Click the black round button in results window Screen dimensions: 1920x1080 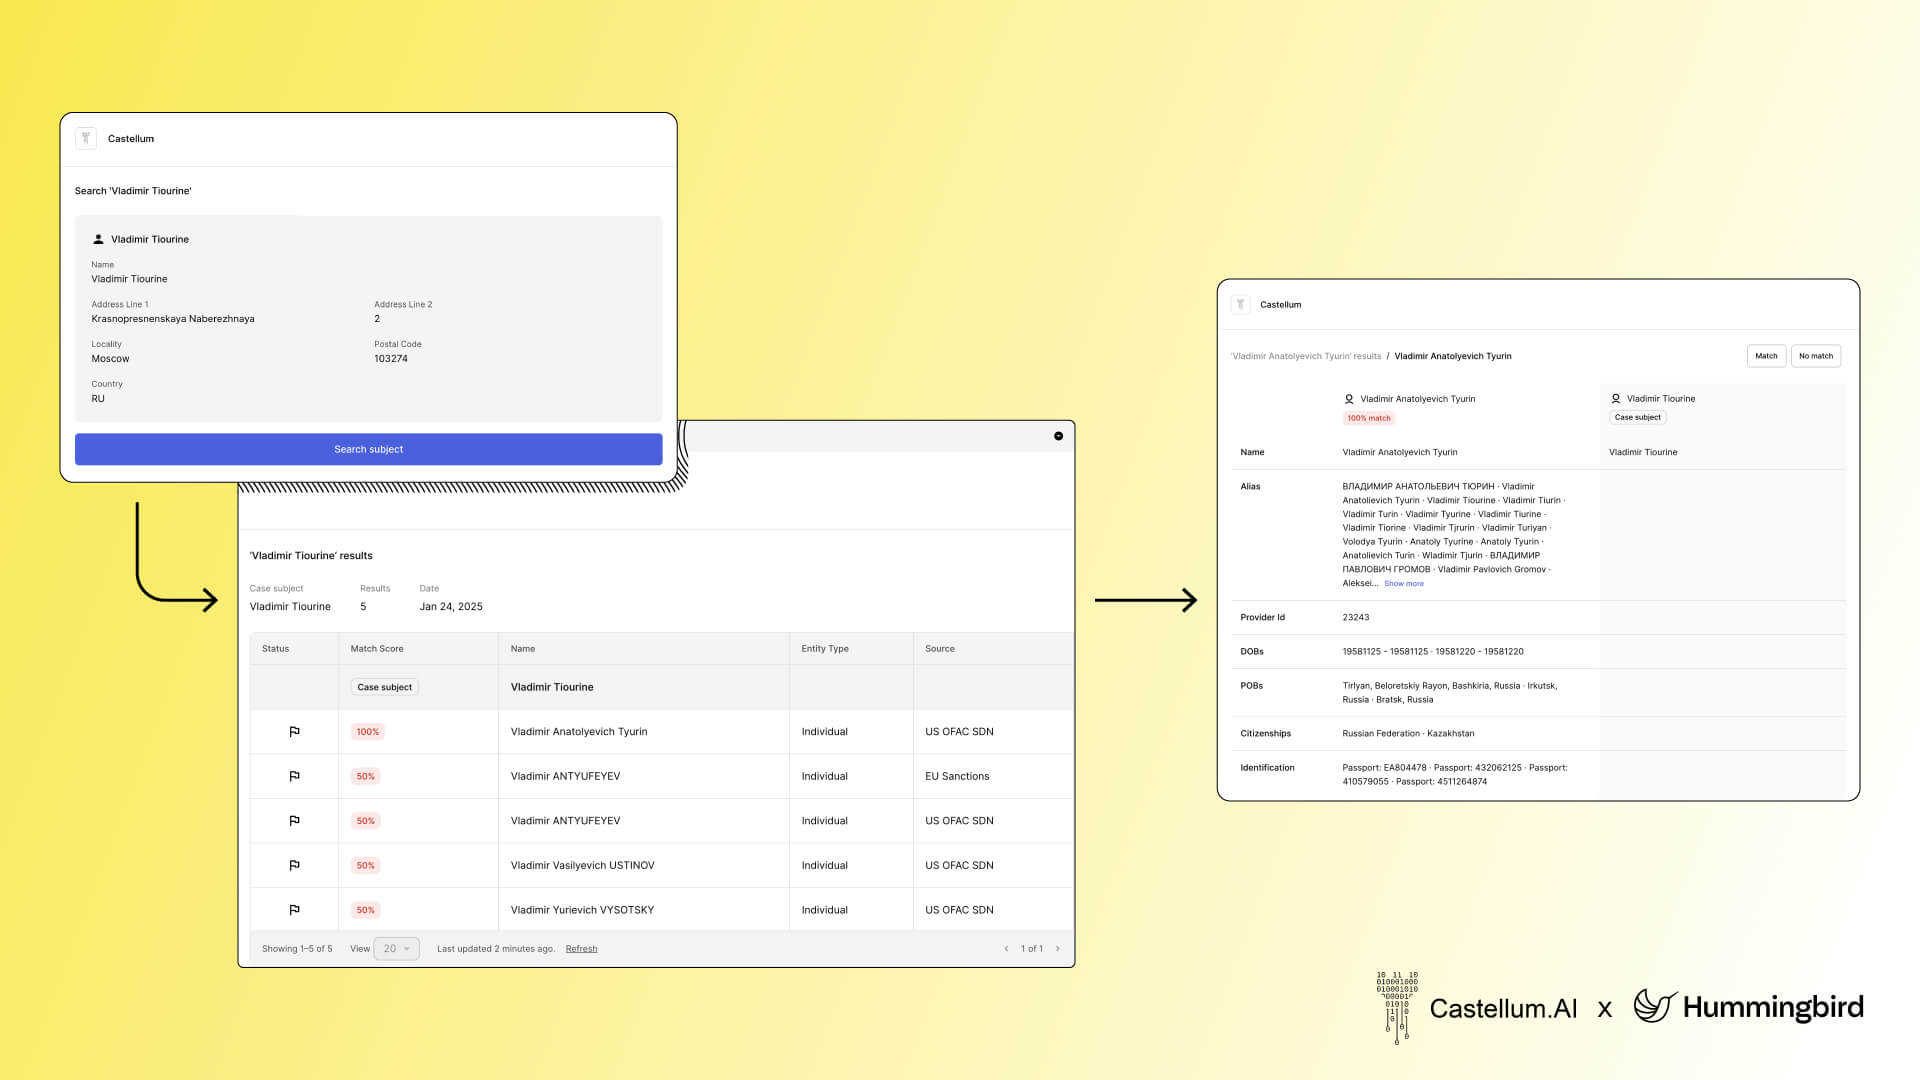pos(1058,436)
